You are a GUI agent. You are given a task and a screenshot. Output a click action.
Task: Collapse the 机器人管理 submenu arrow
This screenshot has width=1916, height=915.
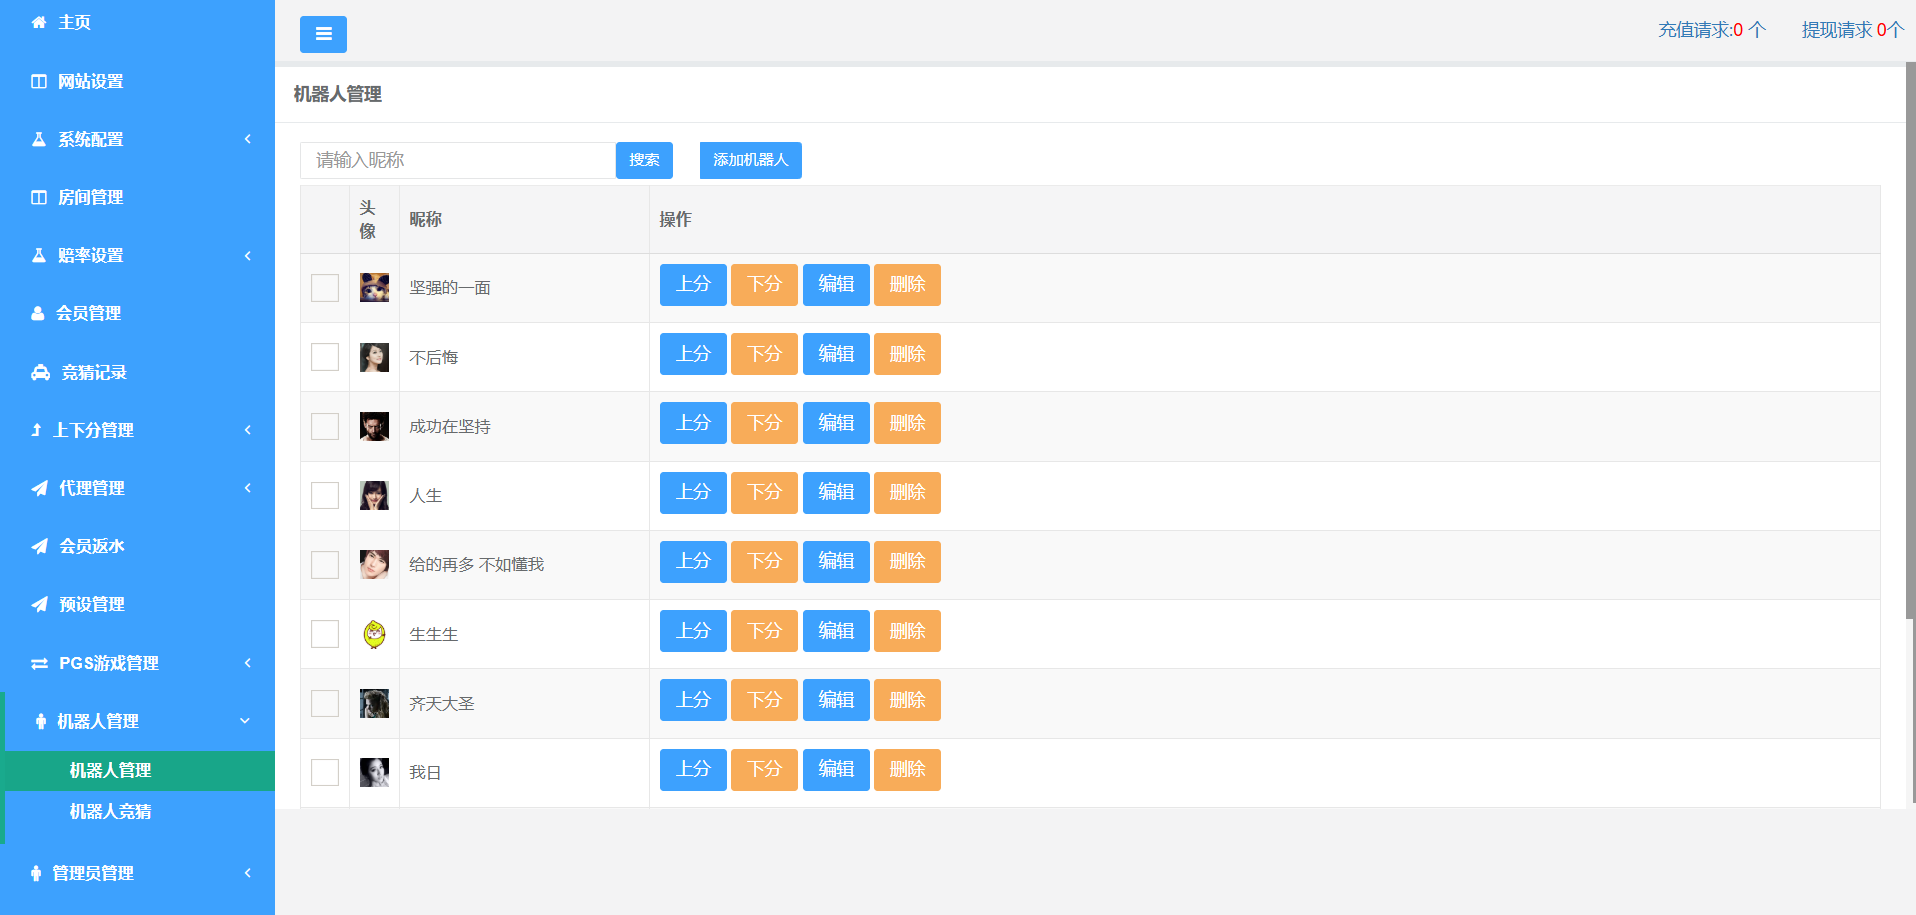point(245,721)
